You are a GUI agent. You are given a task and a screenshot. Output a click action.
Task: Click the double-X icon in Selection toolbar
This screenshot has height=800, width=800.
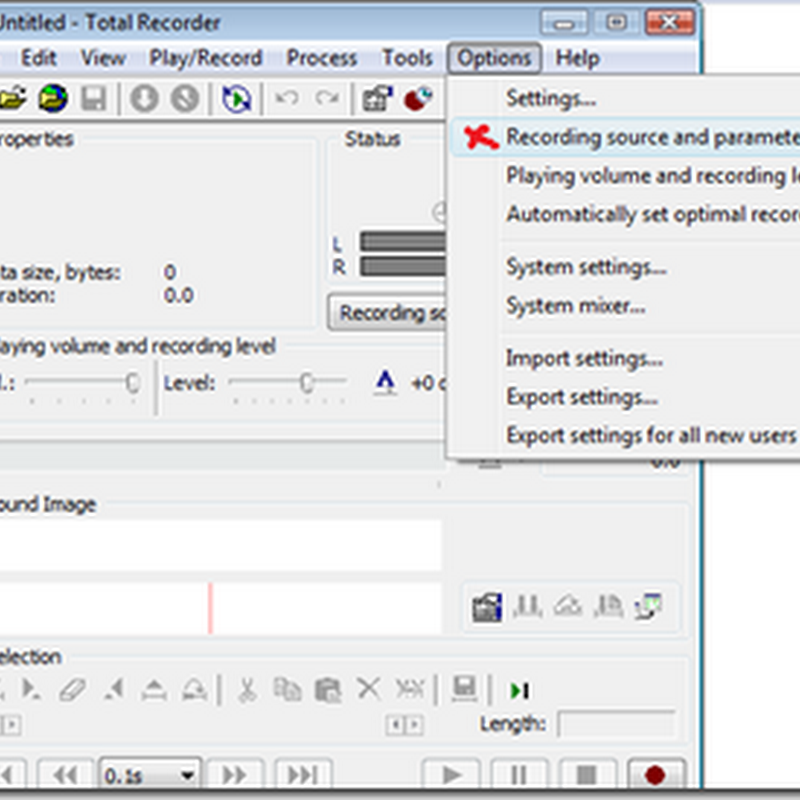[x=410, y=689]
